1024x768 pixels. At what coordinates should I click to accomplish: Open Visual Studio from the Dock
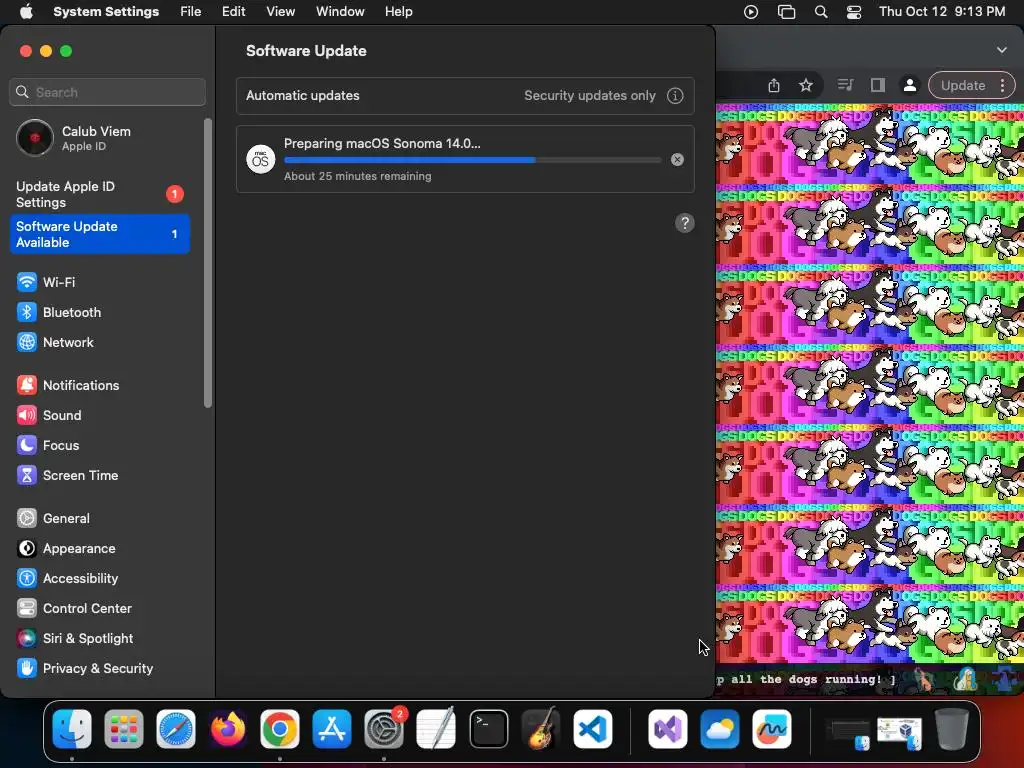tap(667, 729)
